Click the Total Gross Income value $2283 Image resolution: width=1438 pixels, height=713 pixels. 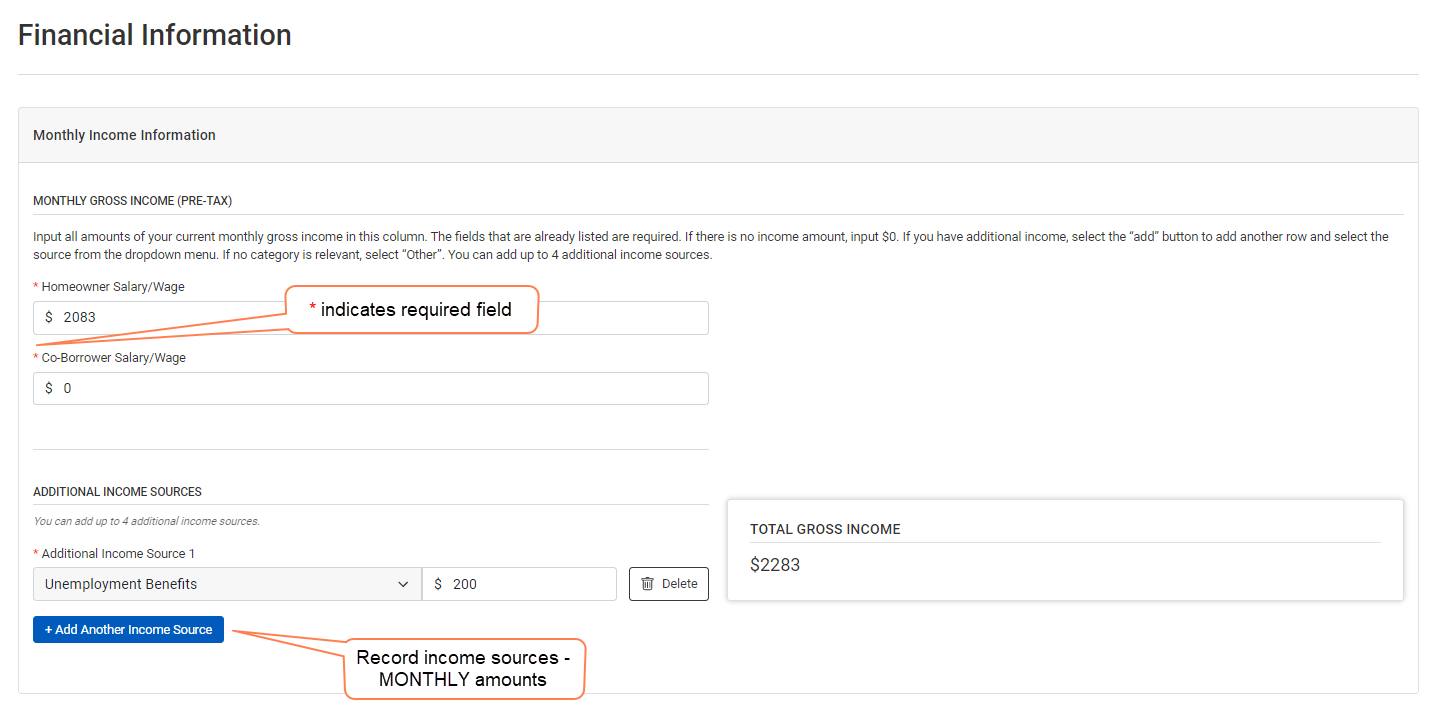pos(775,565)
